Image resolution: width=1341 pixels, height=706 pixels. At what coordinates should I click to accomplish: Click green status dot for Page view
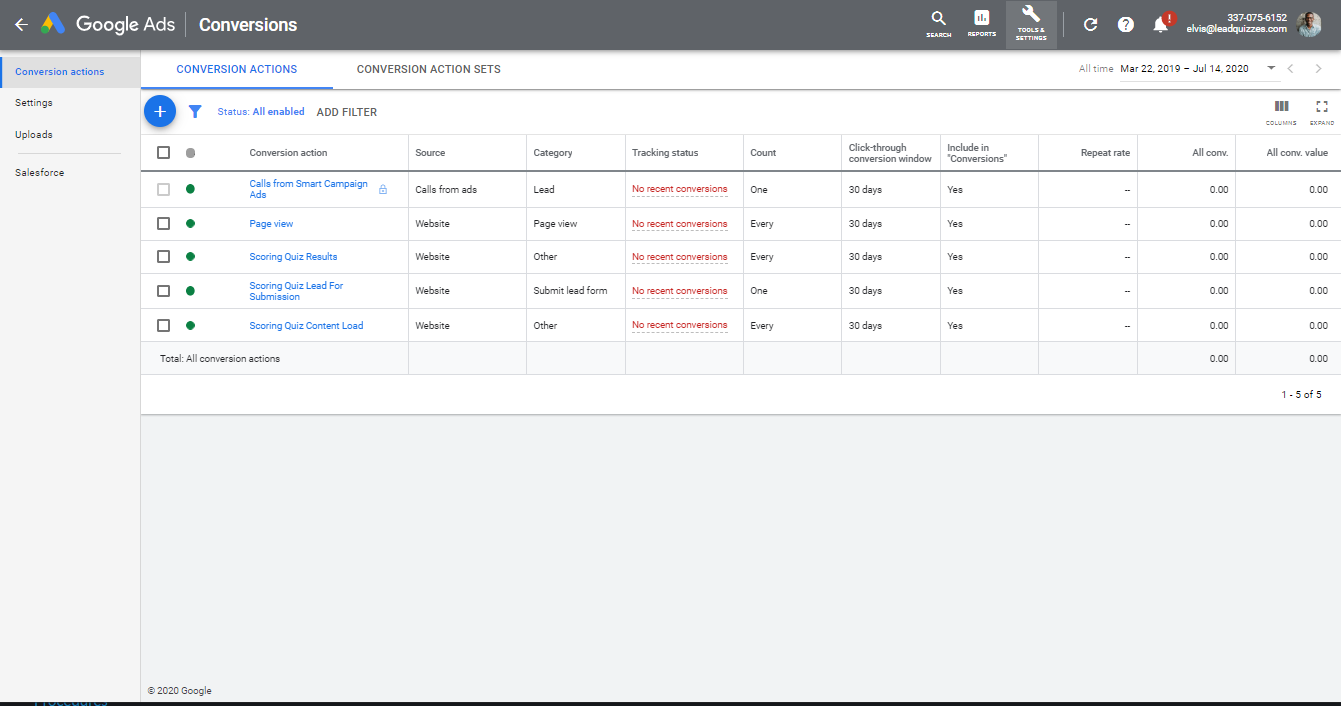pyautogui.click(x=190, y=224)
